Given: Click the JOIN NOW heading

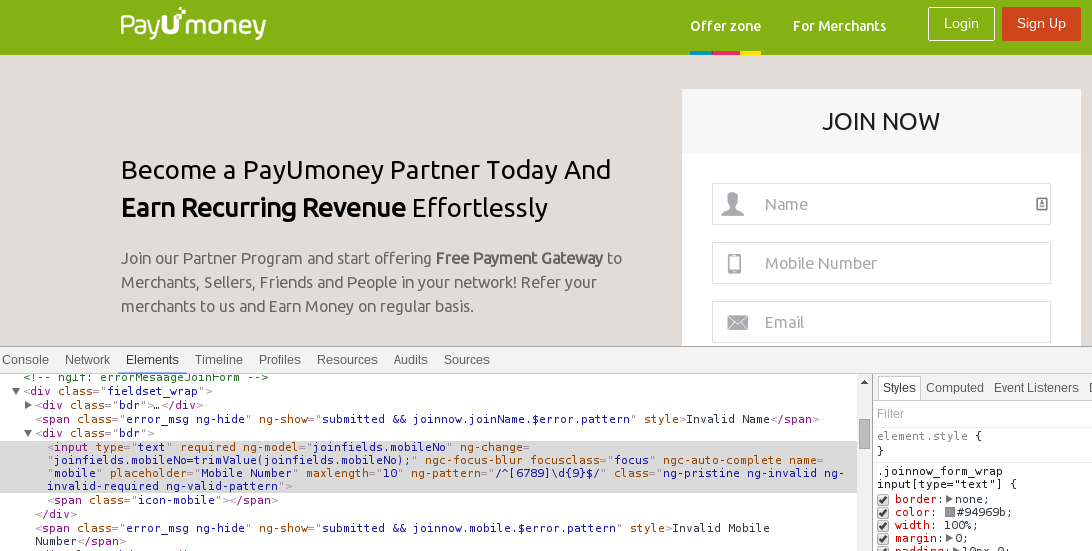Looking at the screenshot, I should [x=881, y=122].
